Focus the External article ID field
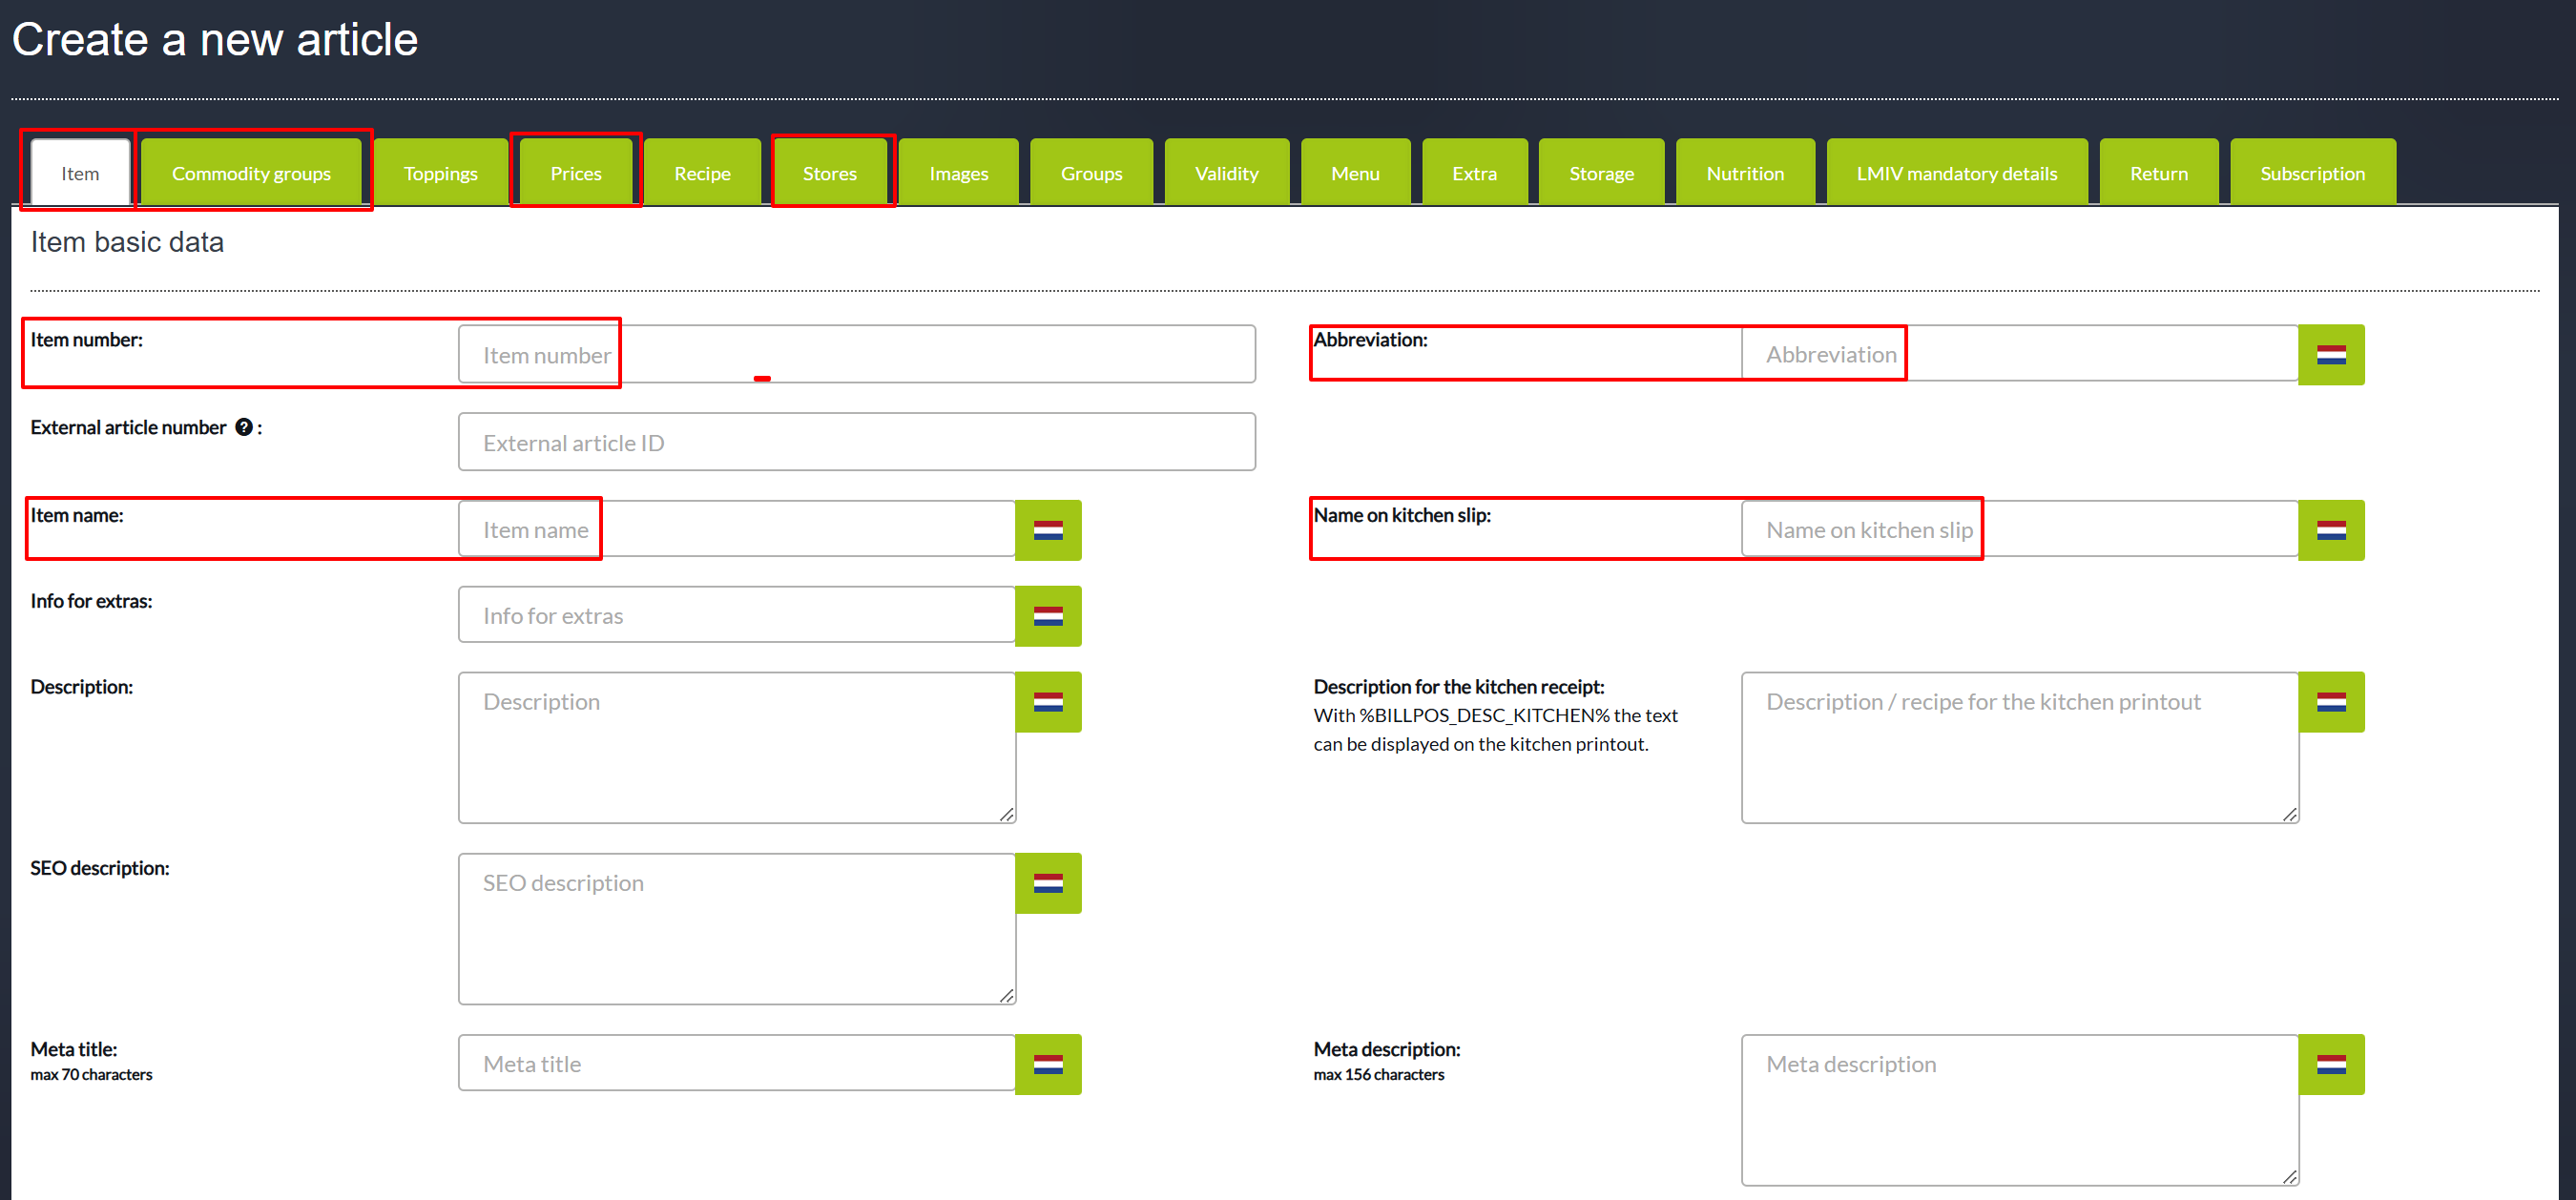 click(856, 442)
